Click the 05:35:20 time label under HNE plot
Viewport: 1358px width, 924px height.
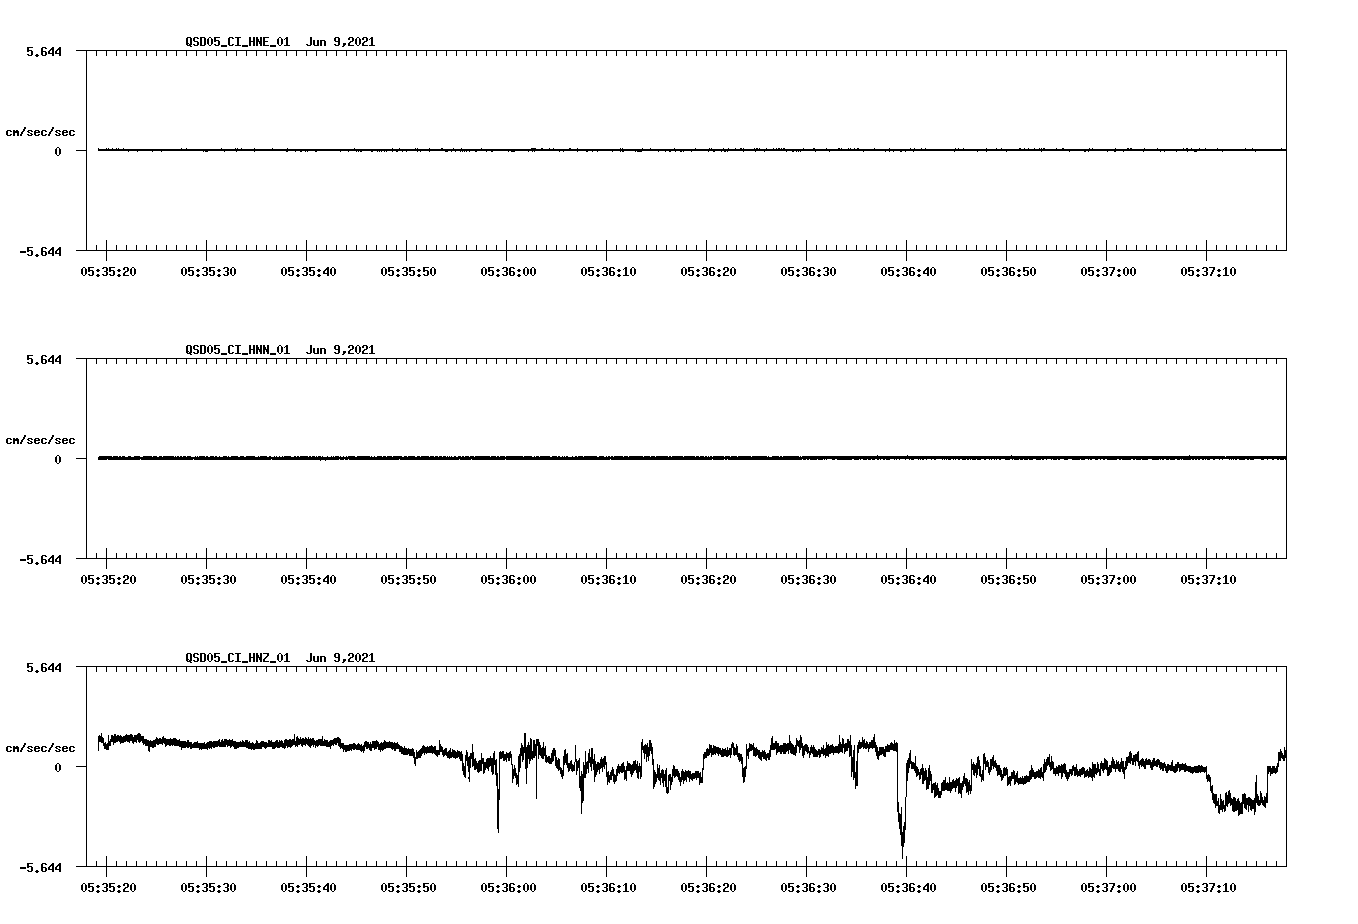pos(108,272)
